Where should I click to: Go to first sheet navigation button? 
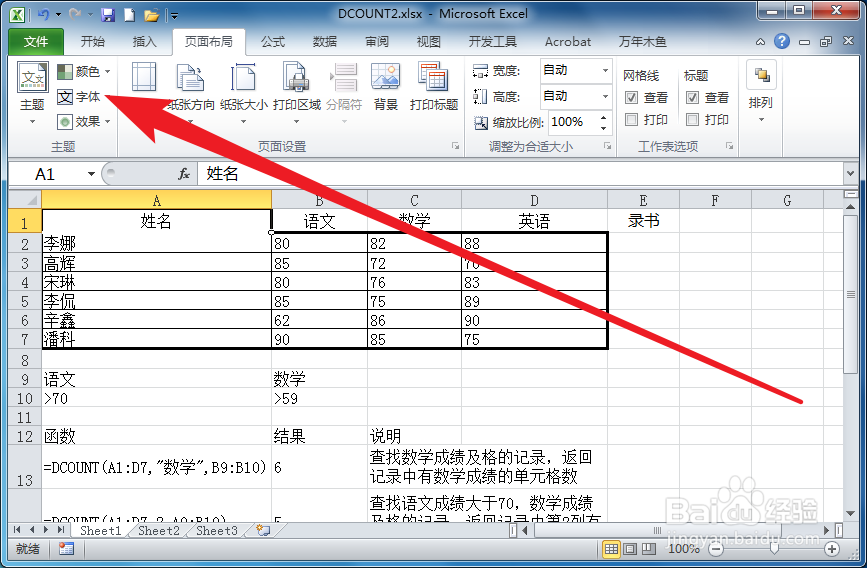coord(18,530)
